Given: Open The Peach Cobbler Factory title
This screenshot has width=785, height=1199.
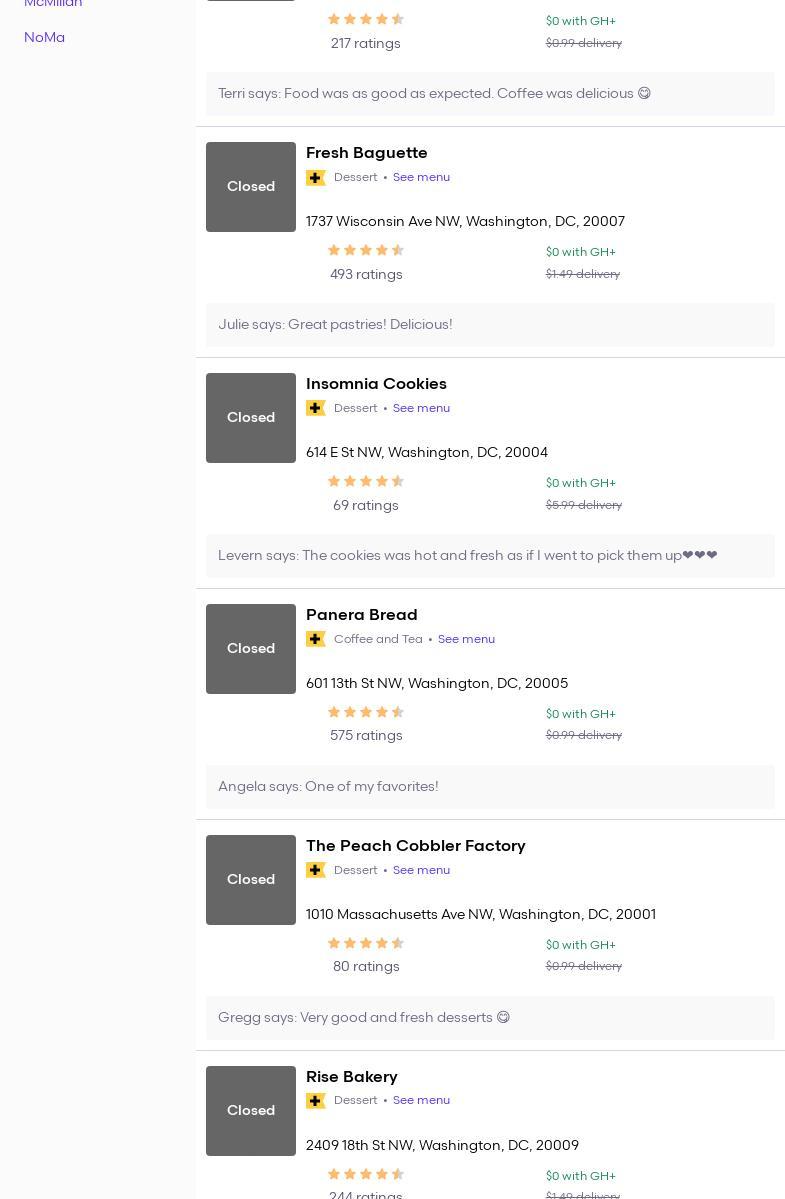Looking at the screenshot, I should pyautogui.click(x=415, y=846).
